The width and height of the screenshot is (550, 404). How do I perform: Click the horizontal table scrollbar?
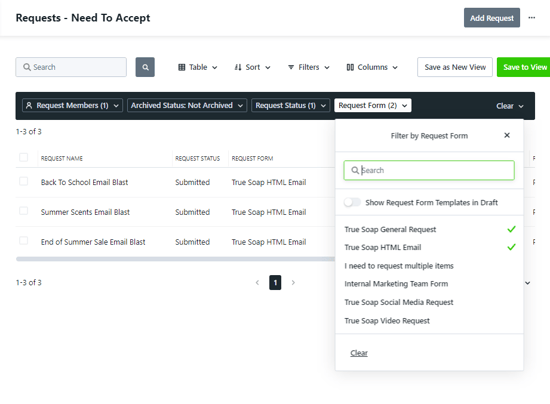click(175, 259)
